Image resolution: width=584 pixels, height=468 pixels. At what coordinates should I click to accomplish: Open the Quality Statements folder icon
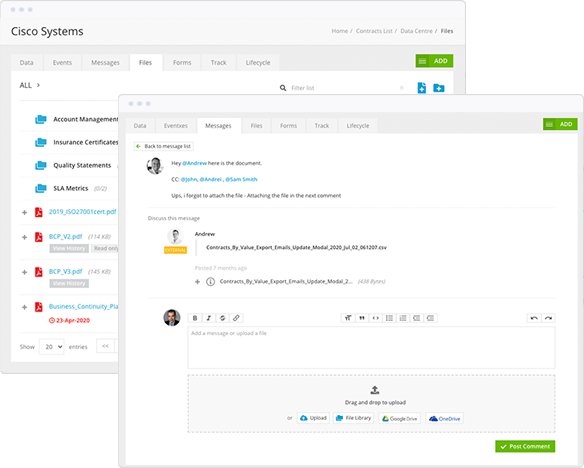[x=41, y=165]
